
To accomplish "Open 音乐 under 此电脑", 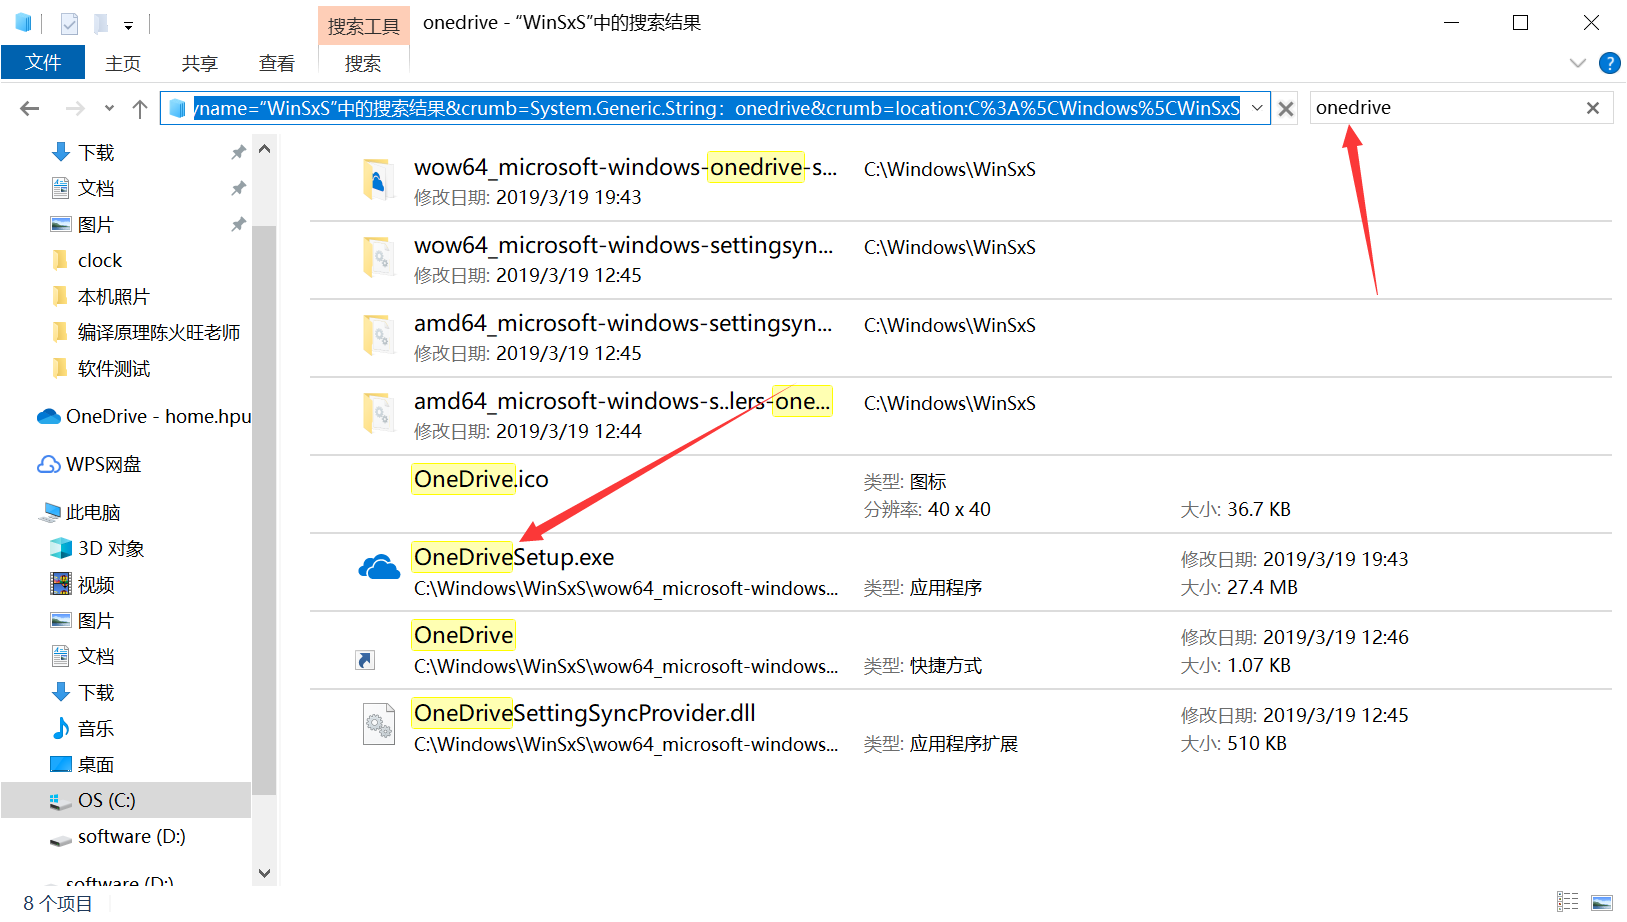I will coord(96,728).
